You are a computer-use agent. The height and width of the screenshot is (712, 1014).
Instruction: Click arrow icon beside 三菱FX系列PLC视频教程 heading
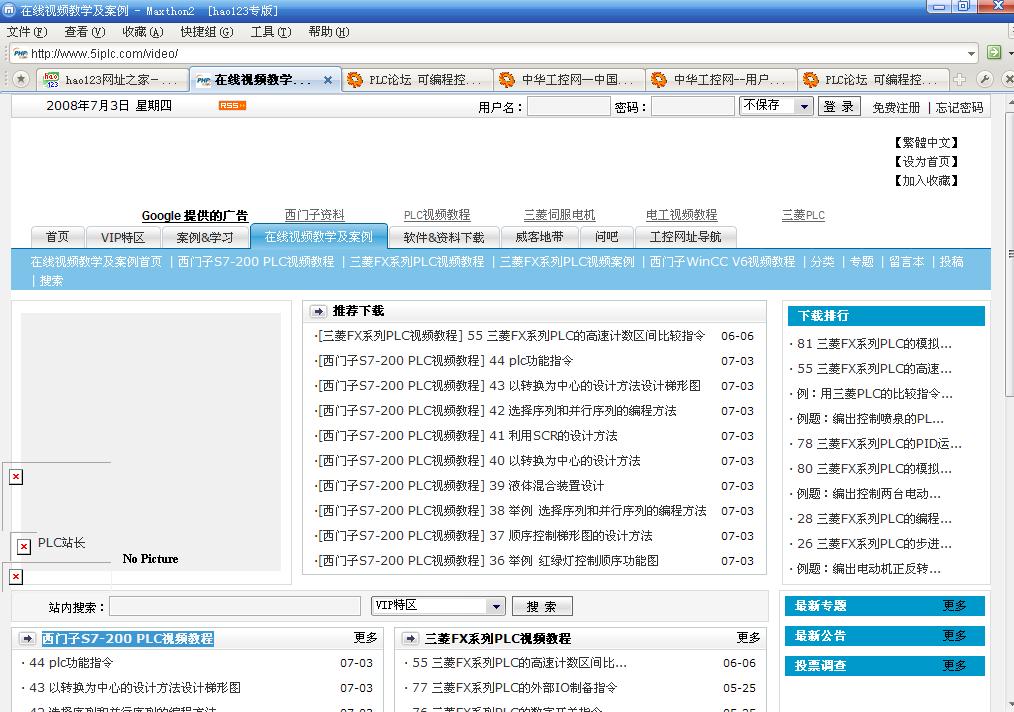[x=410, y=638]
